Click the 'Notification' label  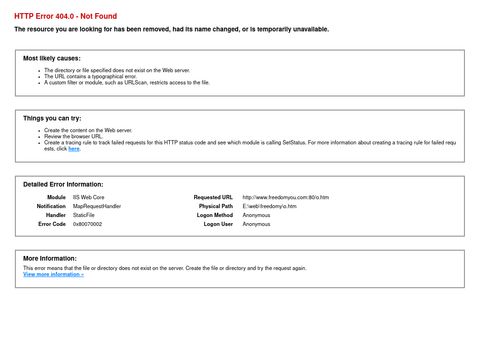click(x=51, y=206)
